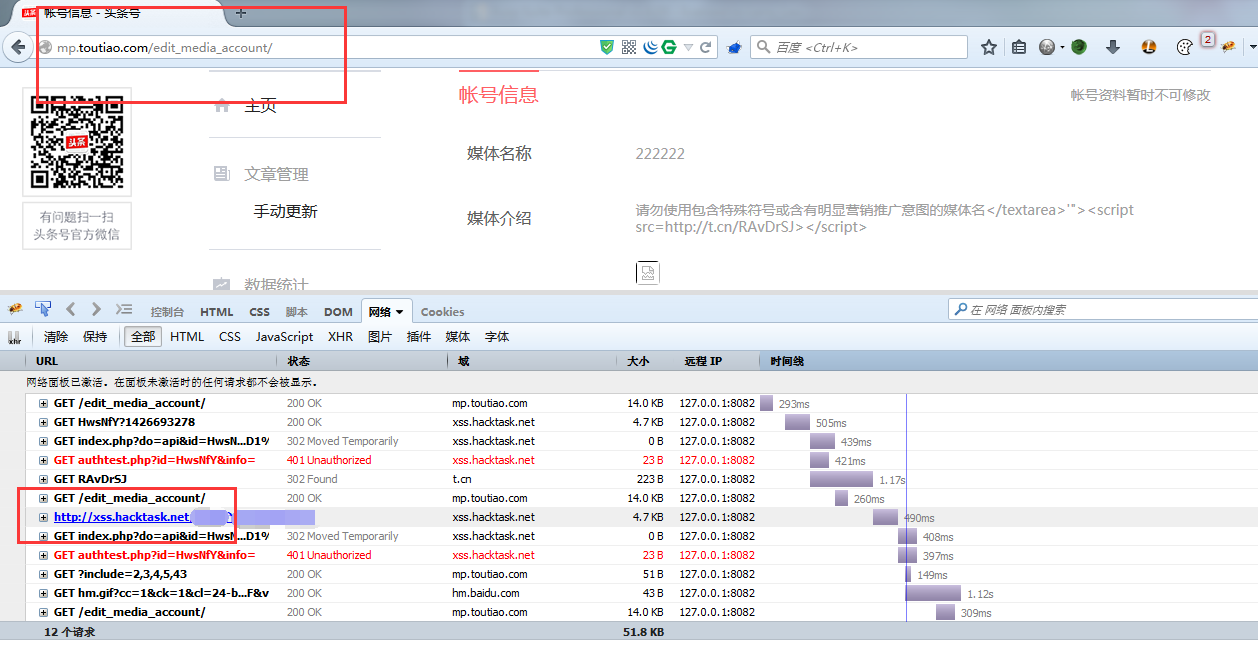Click the XHR break icon in net toolbar
1258x645 pixels.
(x=15, y=337)
